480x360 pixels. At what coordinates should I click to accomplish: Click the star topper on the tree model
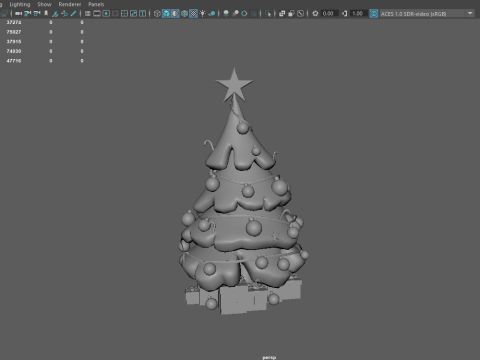point(234,86)
